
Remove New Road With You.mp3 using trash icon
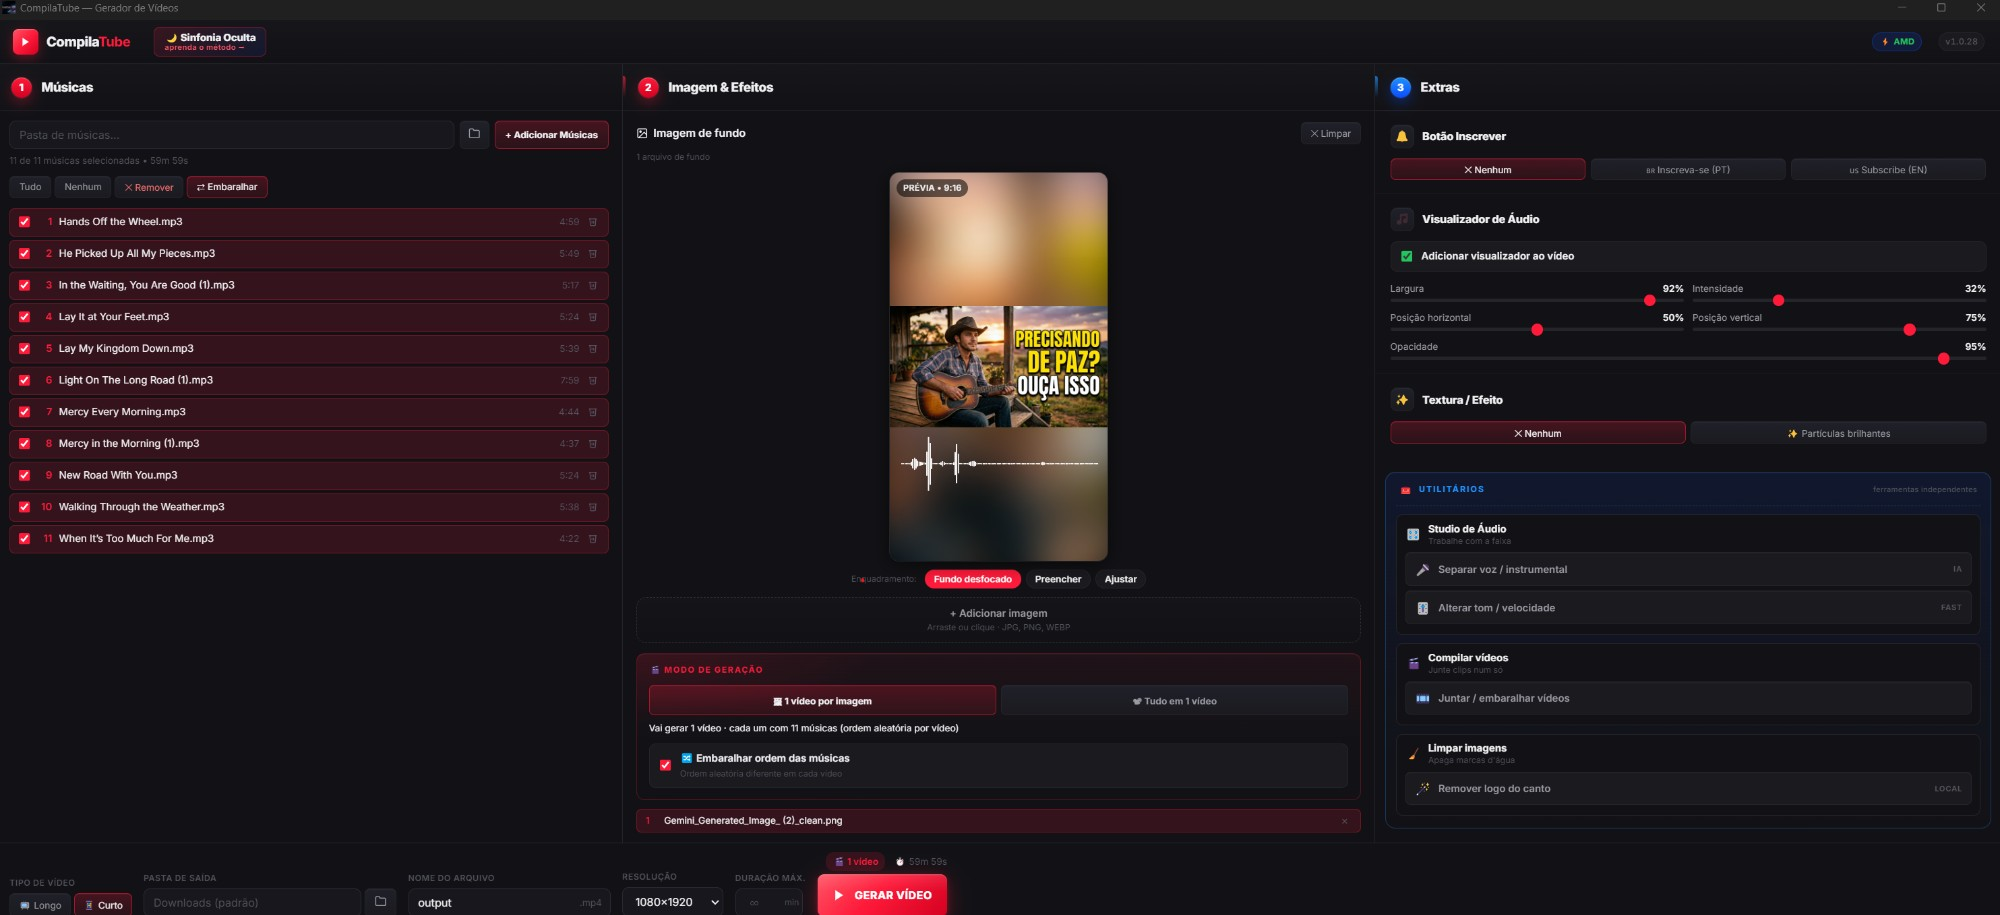[x=593, y=476]
